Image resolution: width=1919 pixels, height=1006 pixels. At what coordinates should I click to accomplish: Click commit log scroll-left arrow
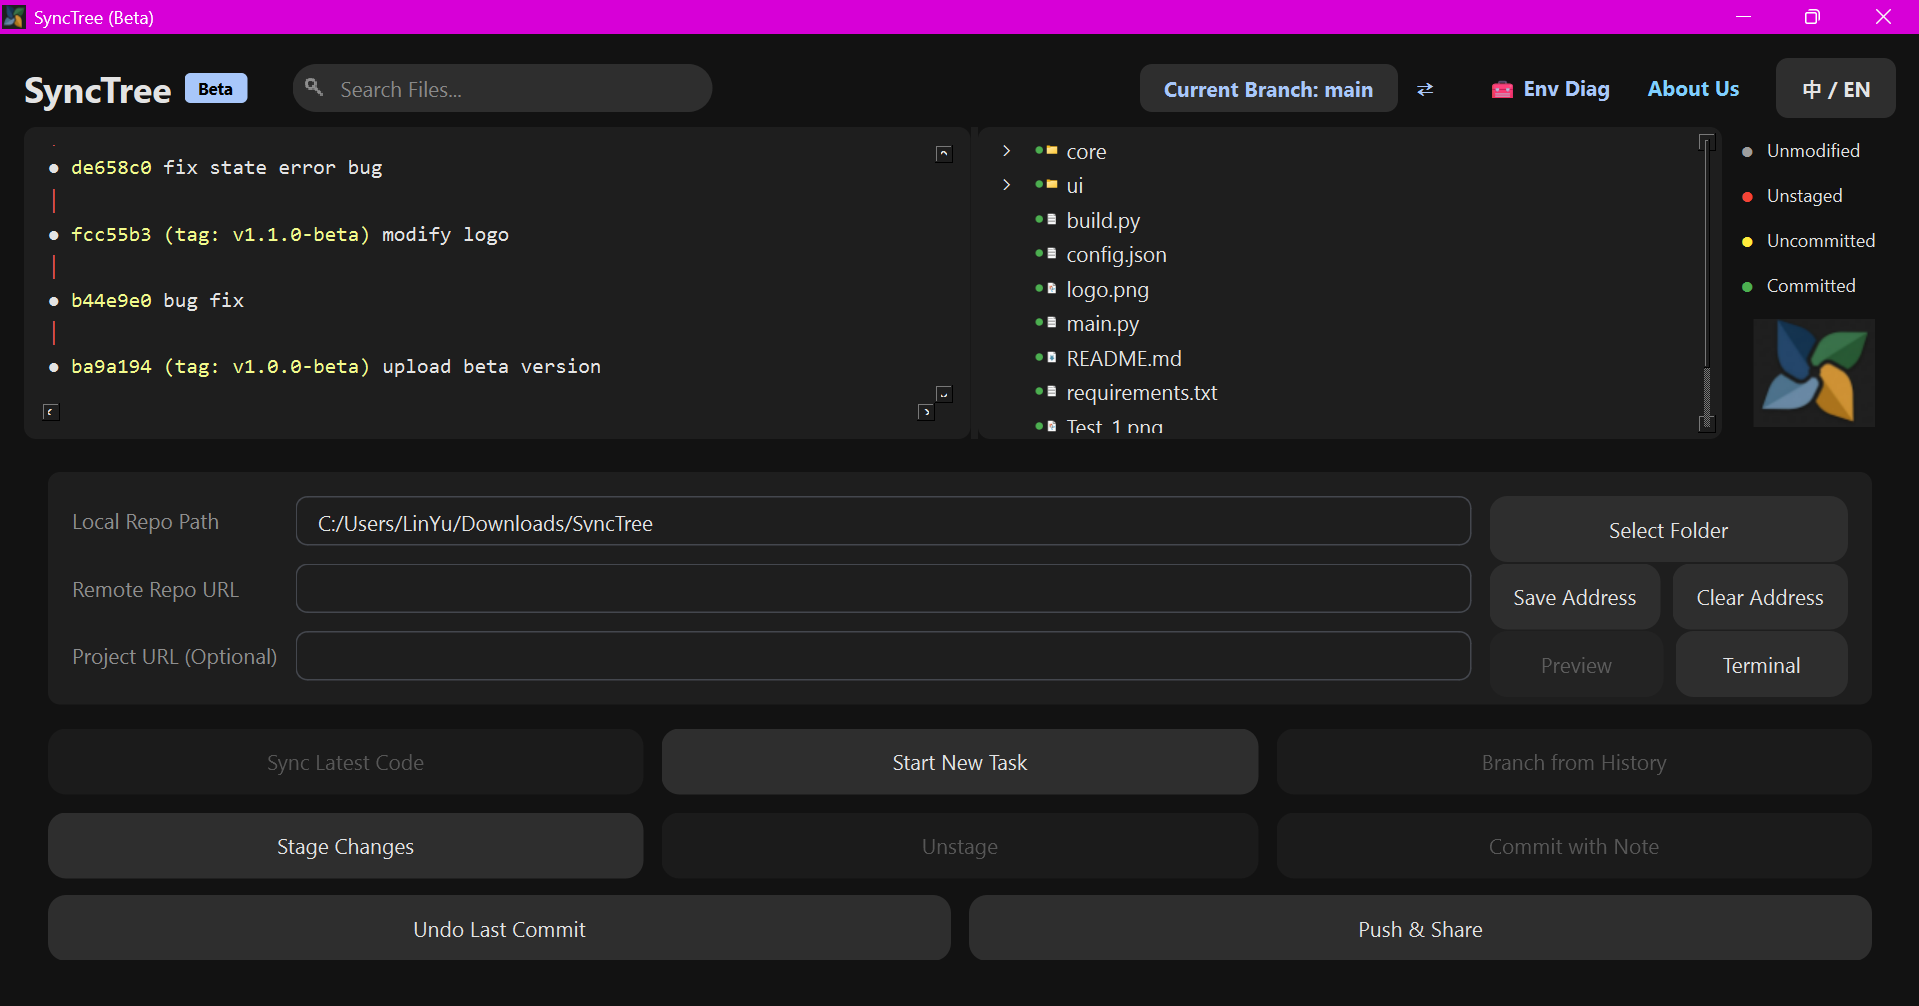click(x=51, y=412)
